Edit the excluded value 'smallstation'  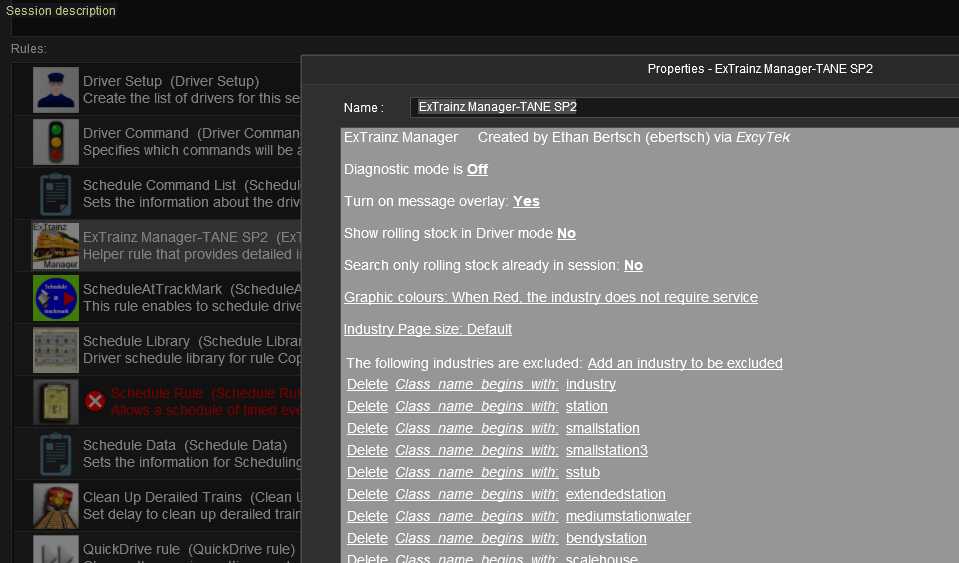602,429
